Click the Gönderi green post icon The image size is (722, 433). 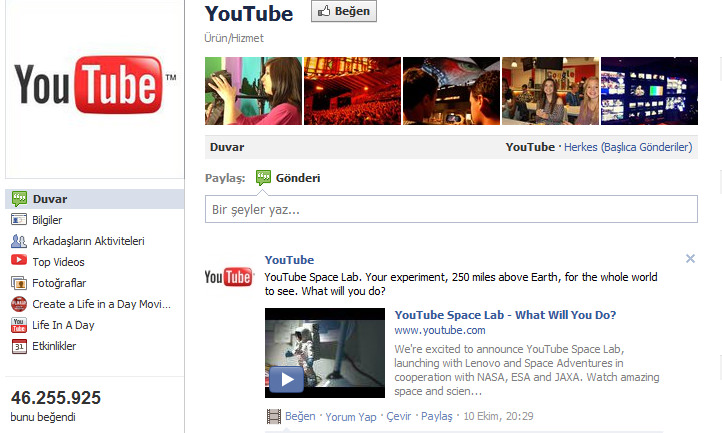click(264, 178)
